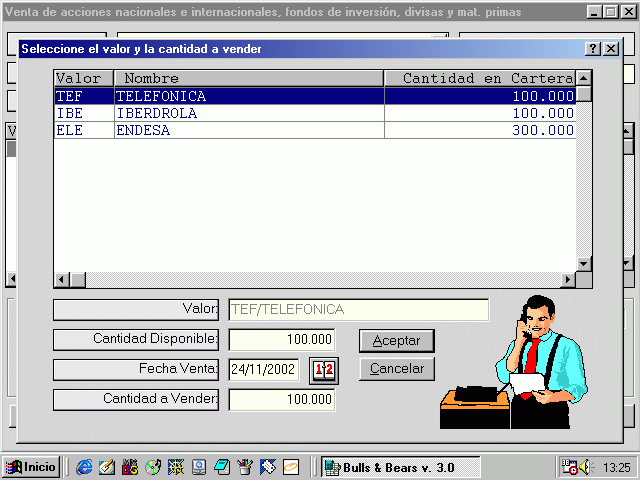Open the blue tag quick launch icon
640x480 pixels.
tap(268, 467)
